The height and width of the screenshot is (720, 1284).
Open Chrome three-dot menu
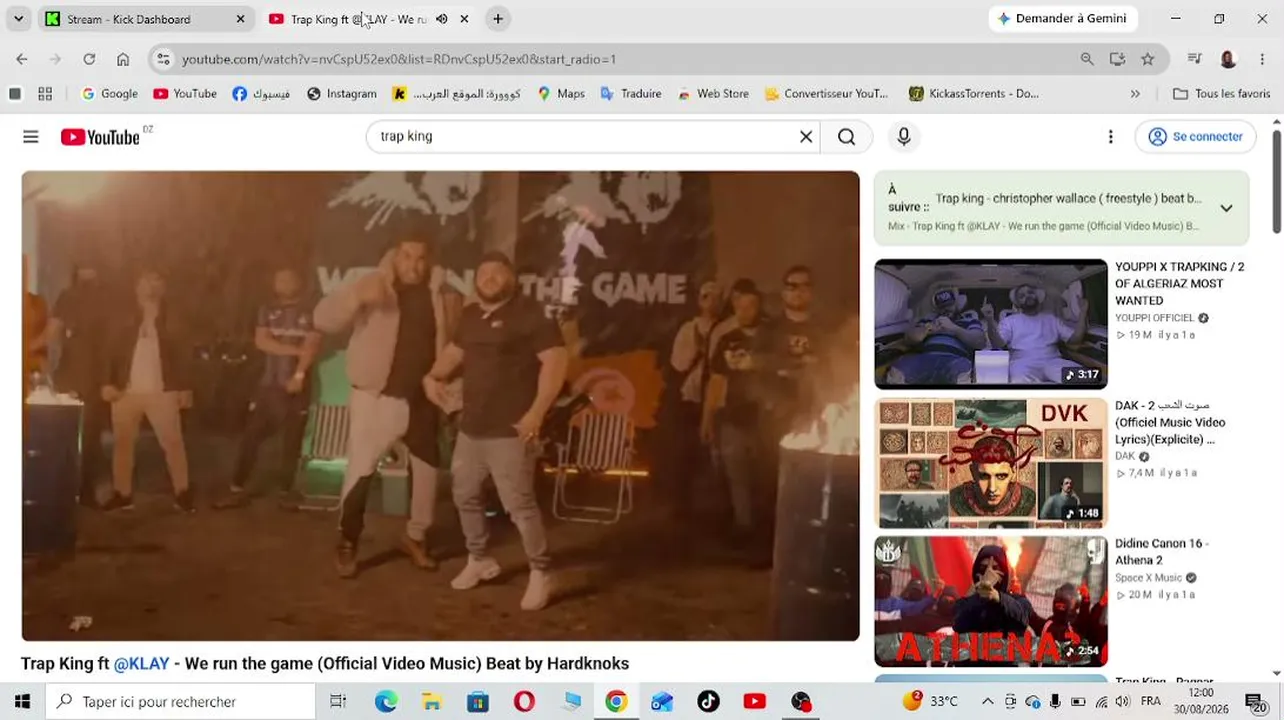1261,59
